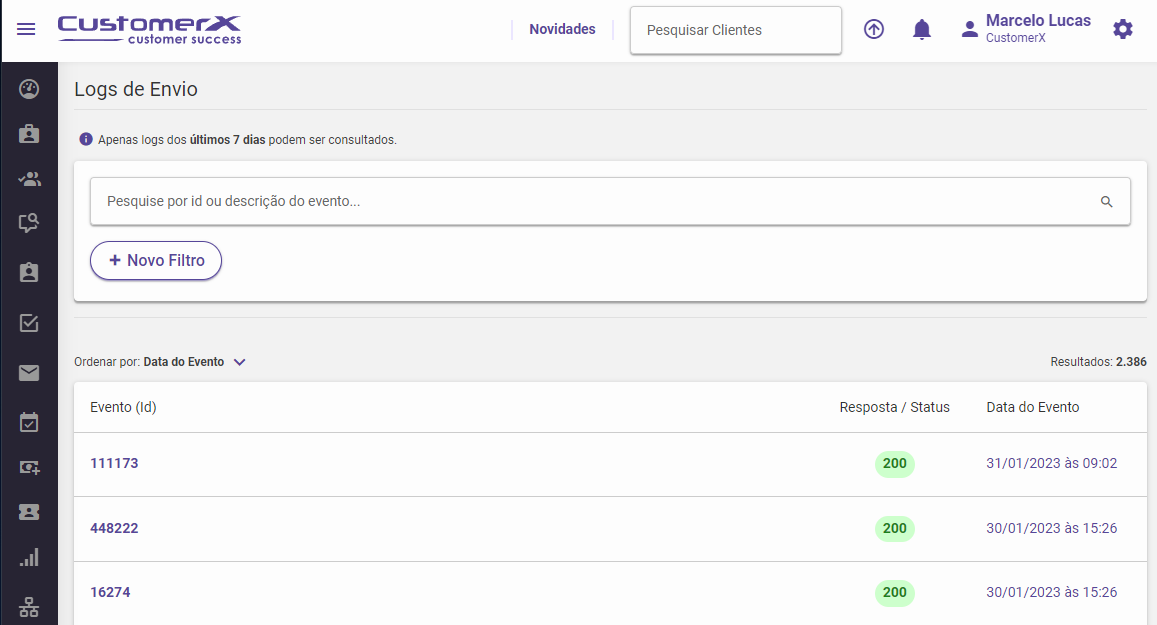Focus the event id or description search field
1157x625 pixels.
610,201
